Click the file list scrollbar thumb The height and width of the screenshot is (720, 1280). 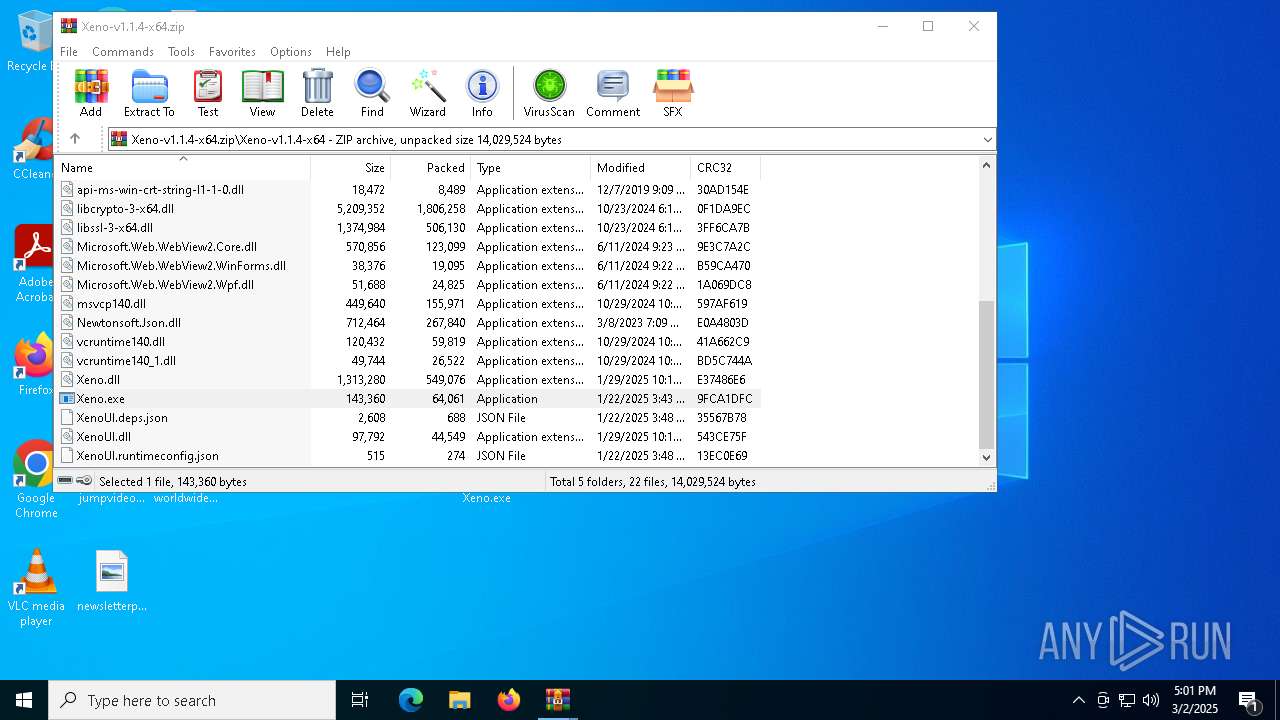point(987,373)
